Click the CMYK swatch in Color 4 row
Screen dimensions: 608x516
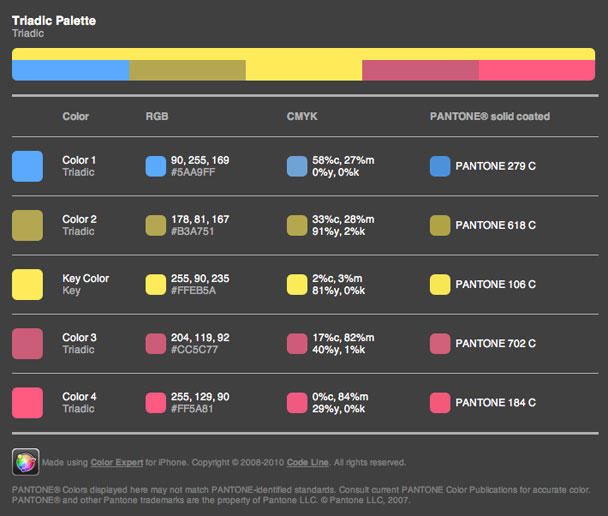[x=297, y=402]
